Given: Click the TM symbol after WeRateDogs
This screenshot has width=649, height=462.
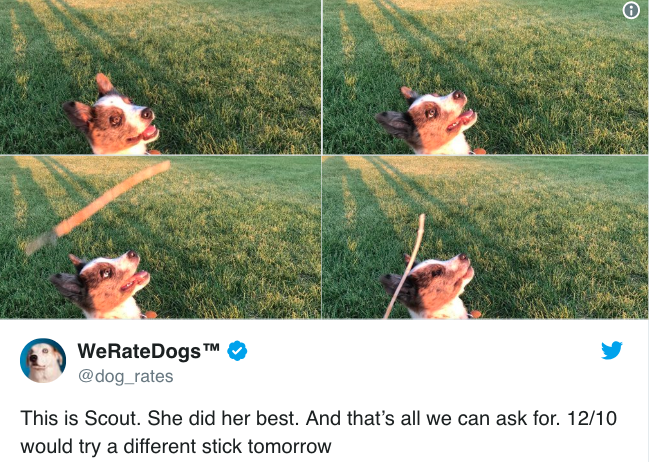Looking at the screenshot, I should (211, 347).
